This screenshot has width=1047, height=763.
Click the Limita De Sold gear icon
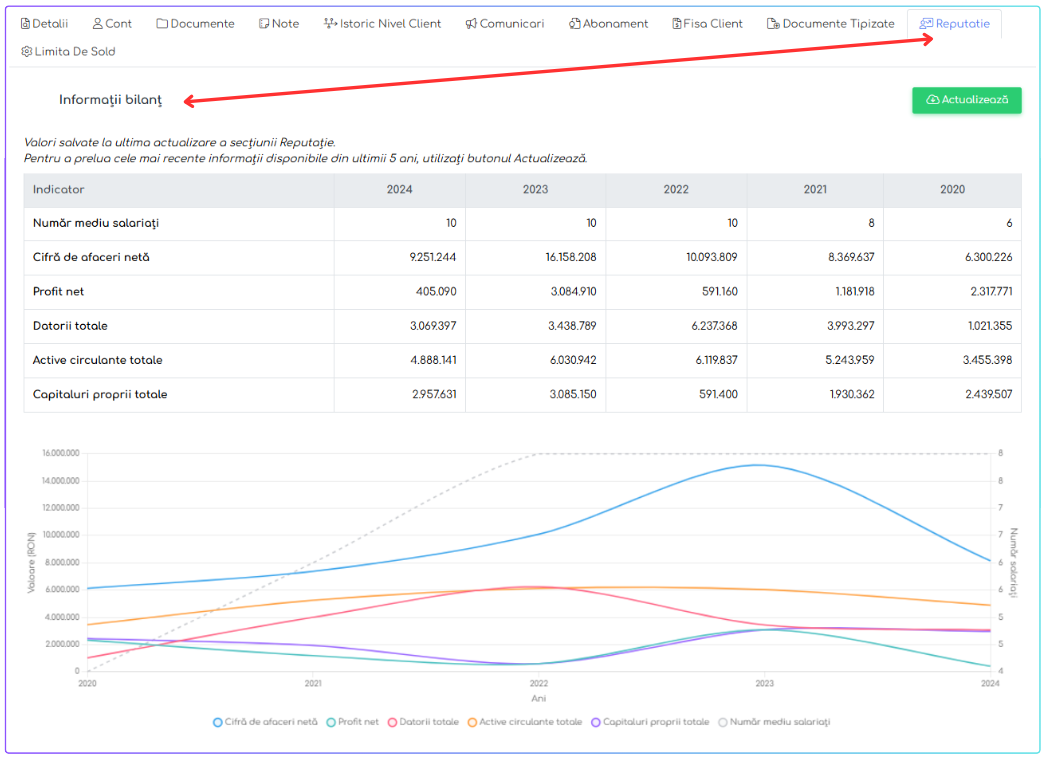pyautogui.click(x=27, y=52)
